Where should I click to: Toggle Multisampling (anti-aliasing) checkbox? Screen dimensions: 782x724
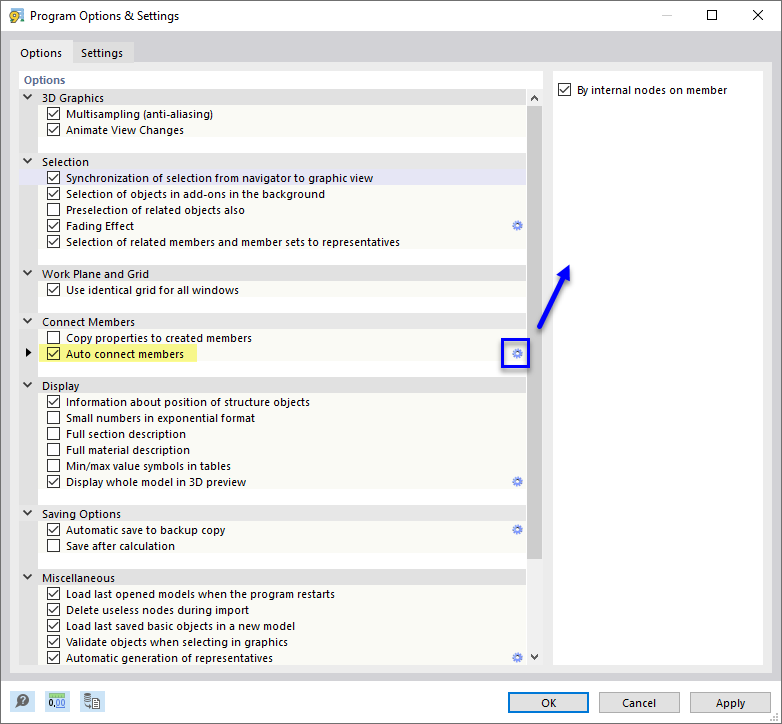(53, 114)
